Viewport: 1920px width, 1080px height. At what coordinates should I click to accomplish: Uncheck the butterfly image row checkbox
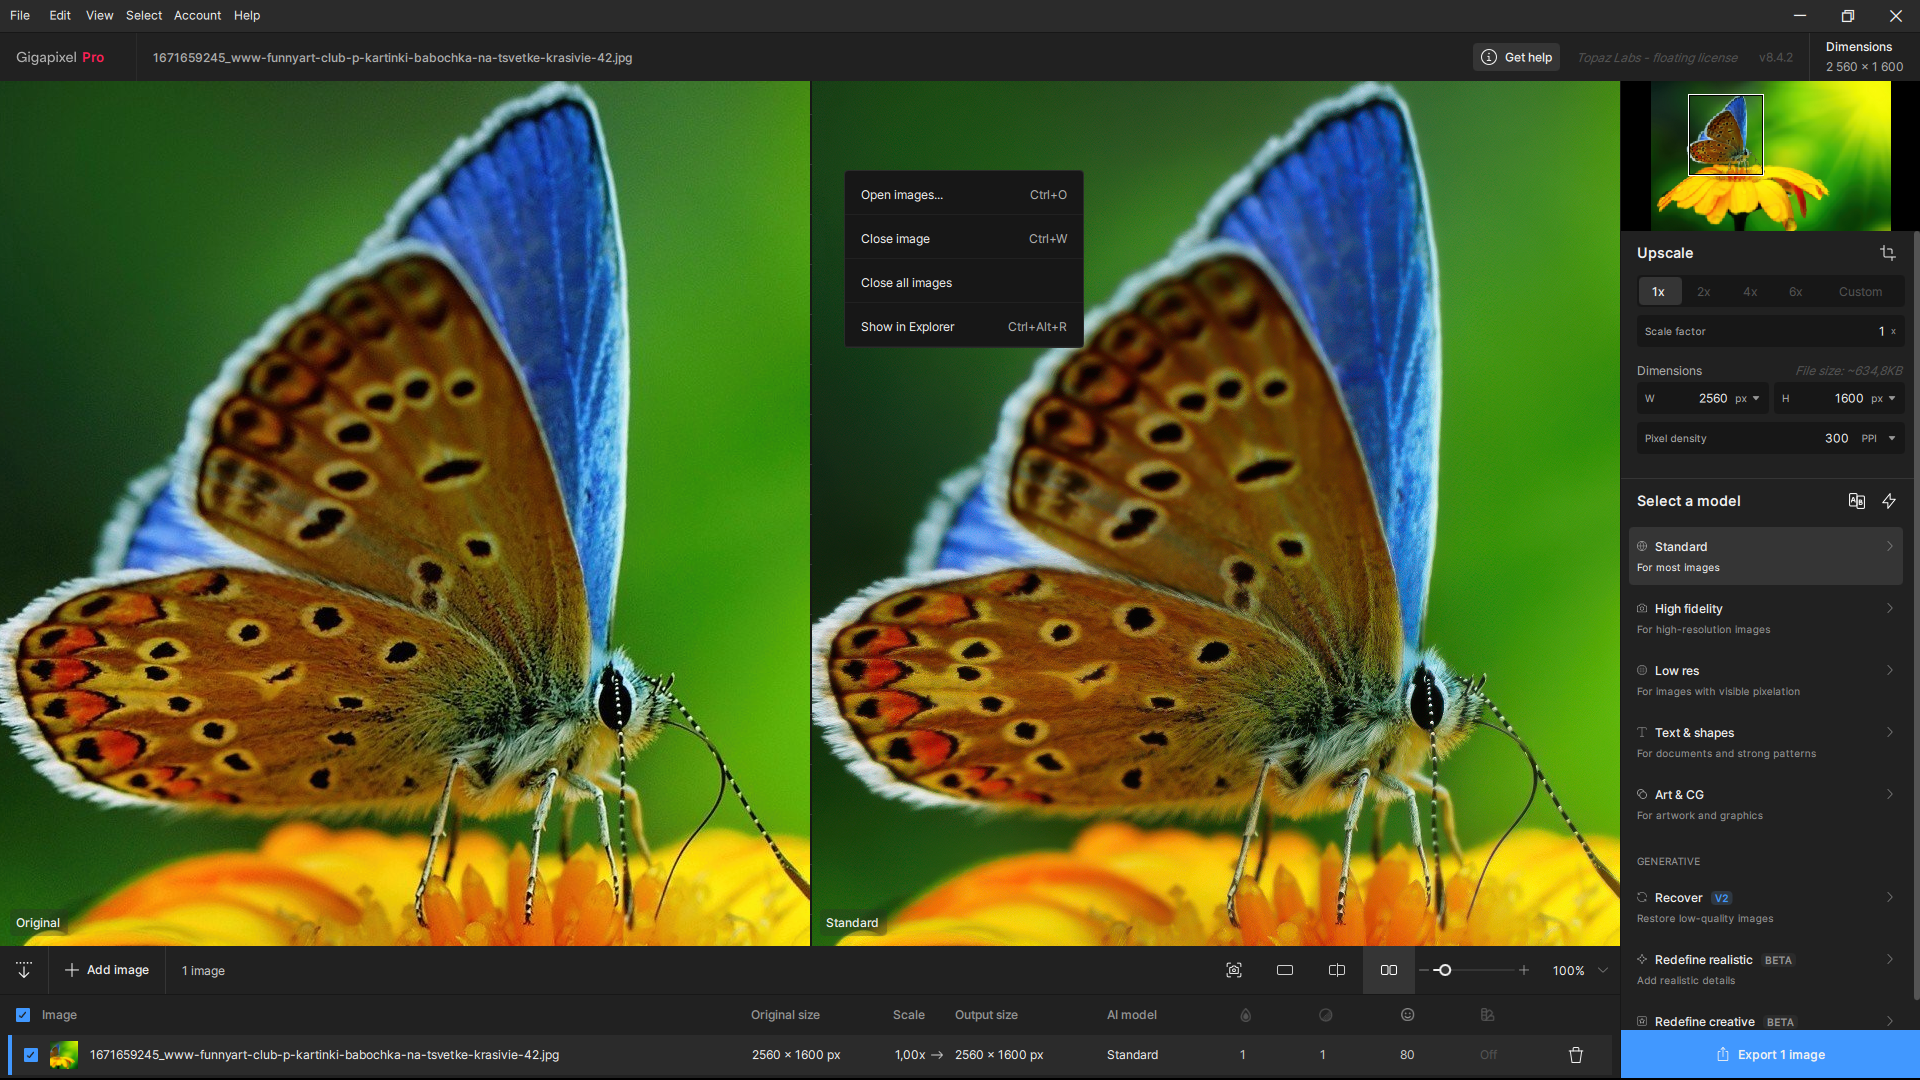[x=31, y=1055]
